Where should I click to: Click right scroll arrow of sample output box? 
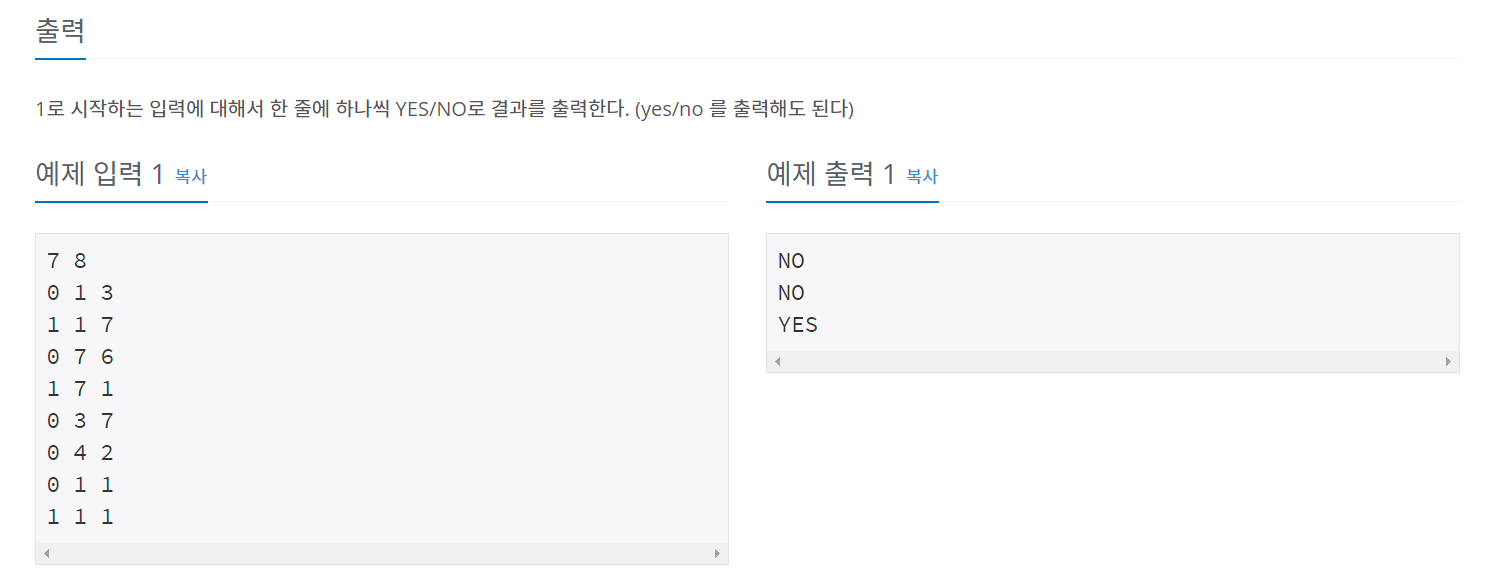(x=1447, y=361)
